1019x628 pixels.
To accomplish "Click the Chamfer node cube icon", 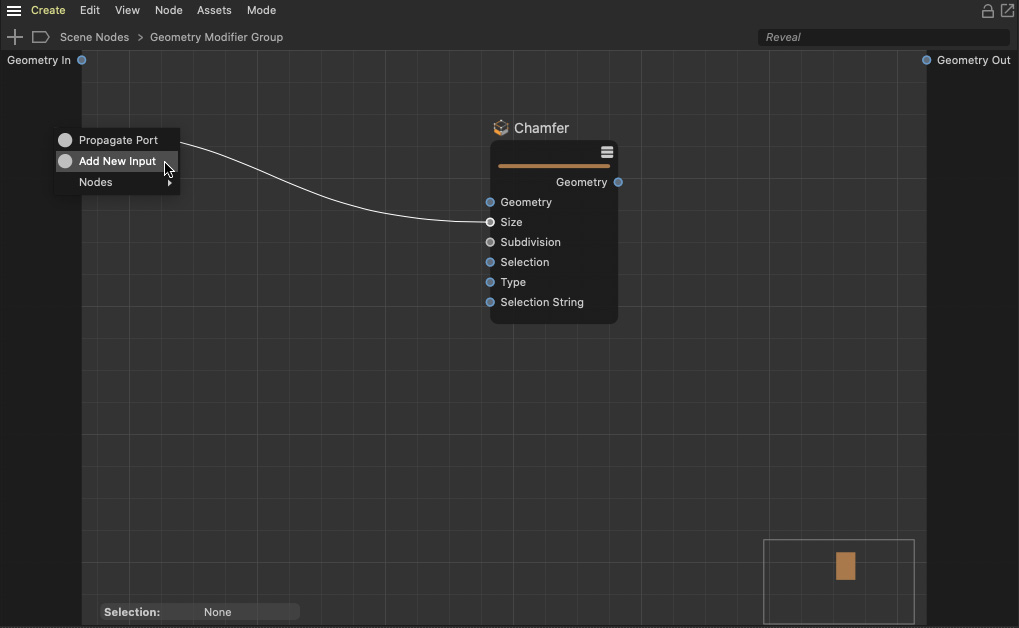I will [x=501, y=128].
